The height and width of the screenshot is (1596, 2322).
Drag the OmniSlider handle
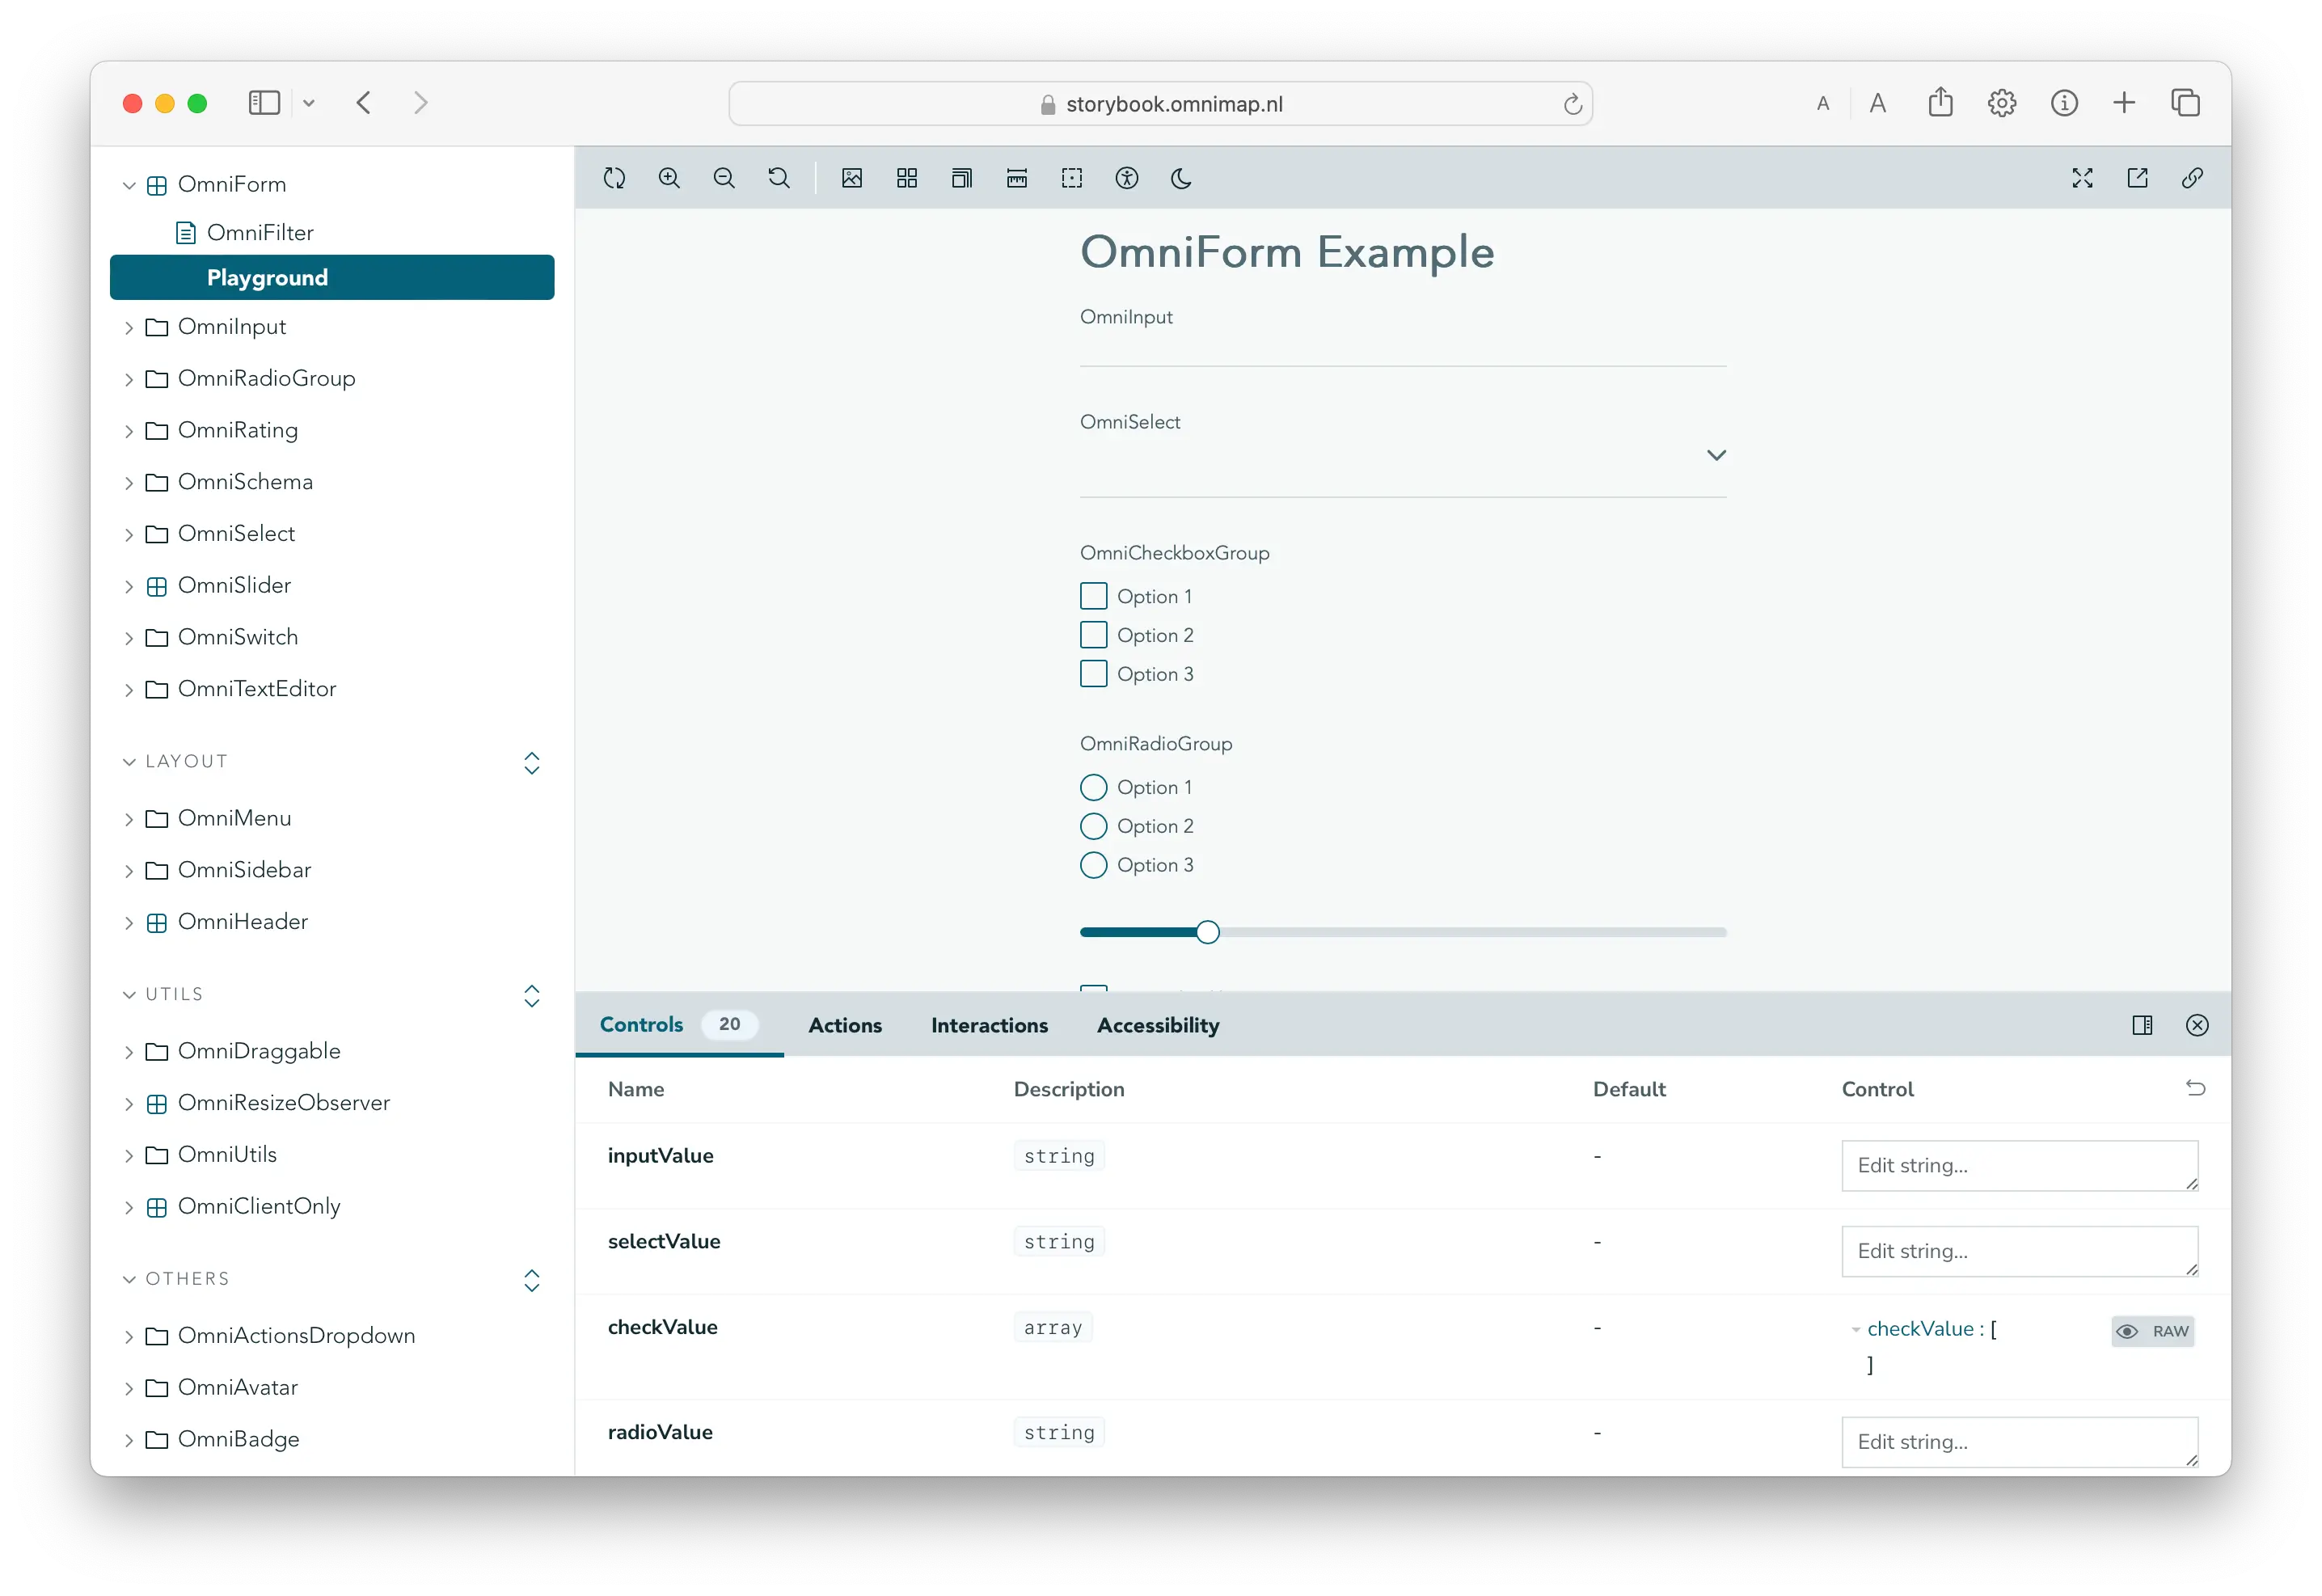pos(1209,931)
